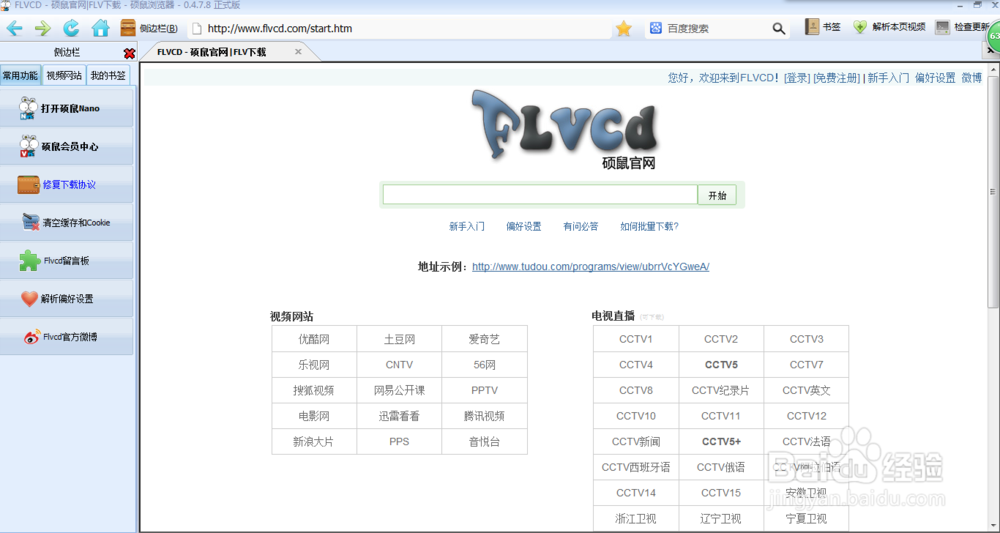The image size is (1000, 533).
Task: Open CNTV video site
Action: pyautogui.click(x=399, y=365)
